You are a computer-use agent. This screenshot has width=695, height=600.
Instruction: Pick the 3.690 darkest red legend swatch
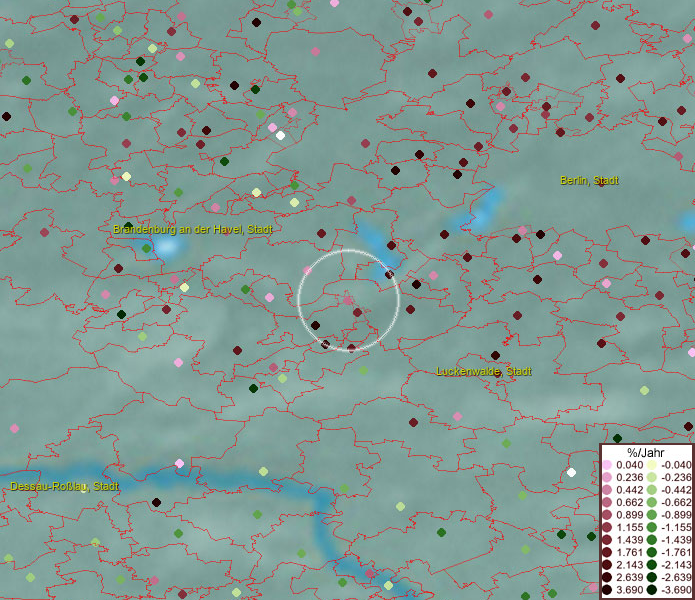point(607,590)
